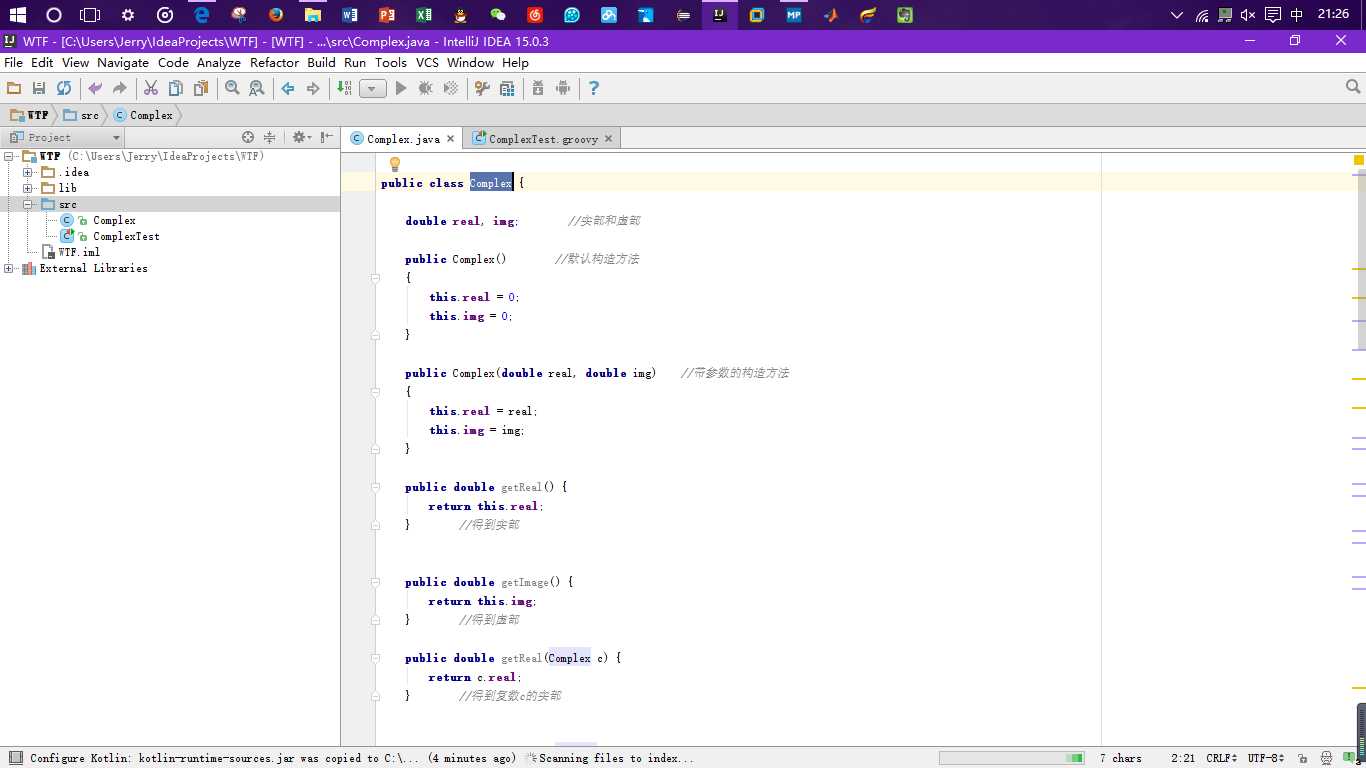Click the Make Project build icon
Screen dimensions: 1366x768
click(344, 88)
